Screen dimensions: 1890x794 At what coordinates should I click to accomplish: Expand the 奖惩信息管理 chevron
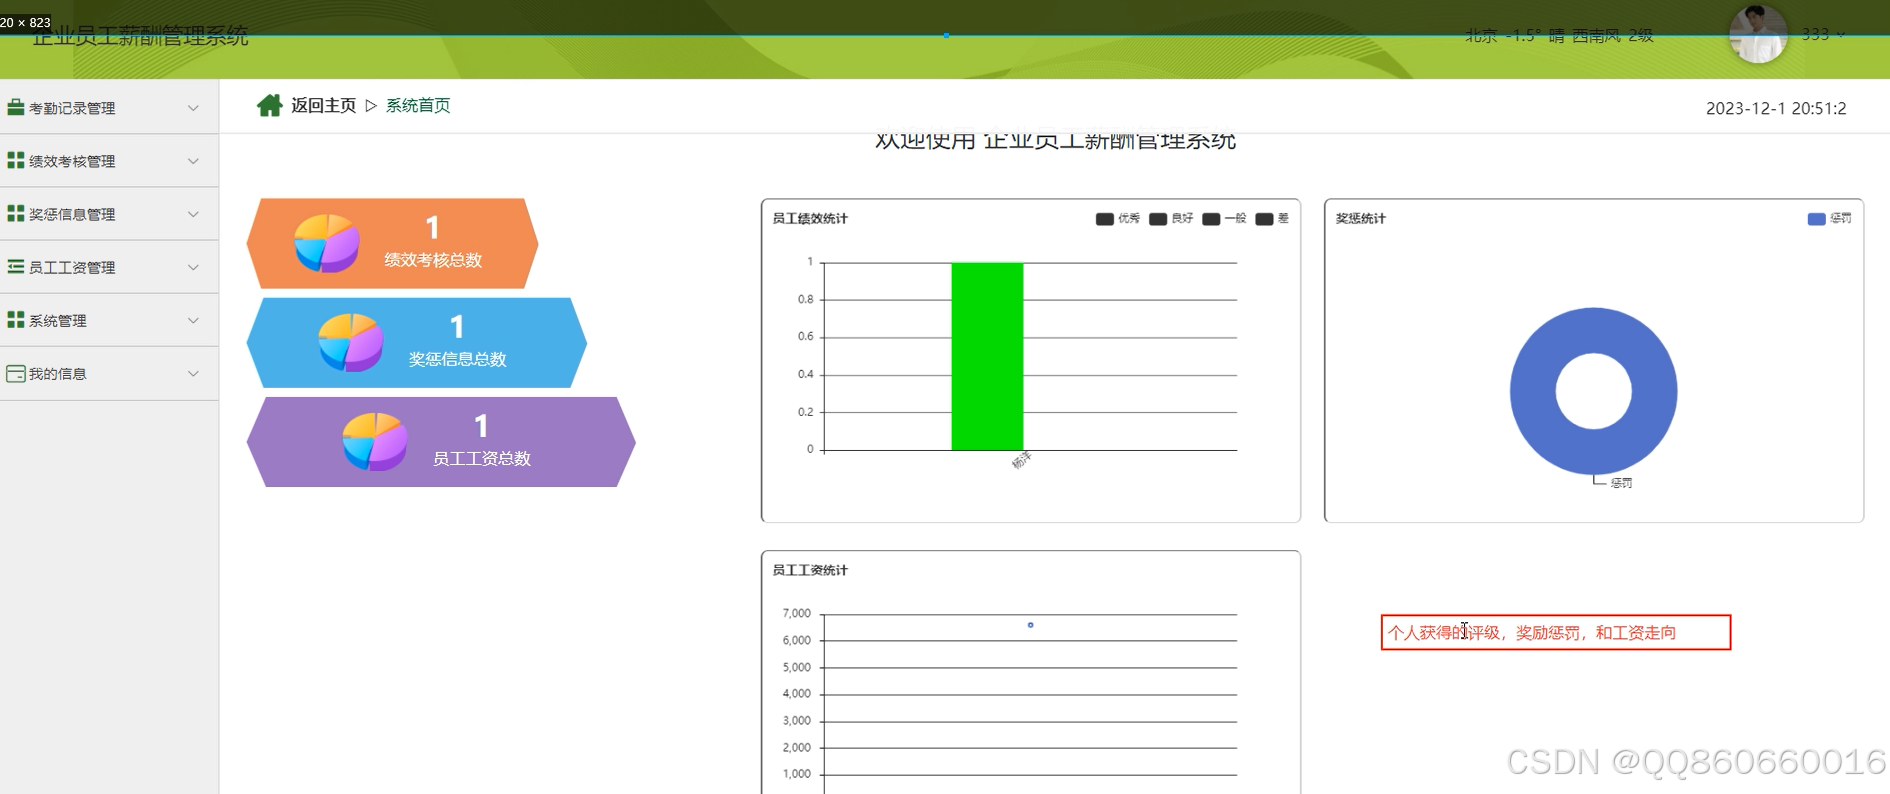[193, 214]
